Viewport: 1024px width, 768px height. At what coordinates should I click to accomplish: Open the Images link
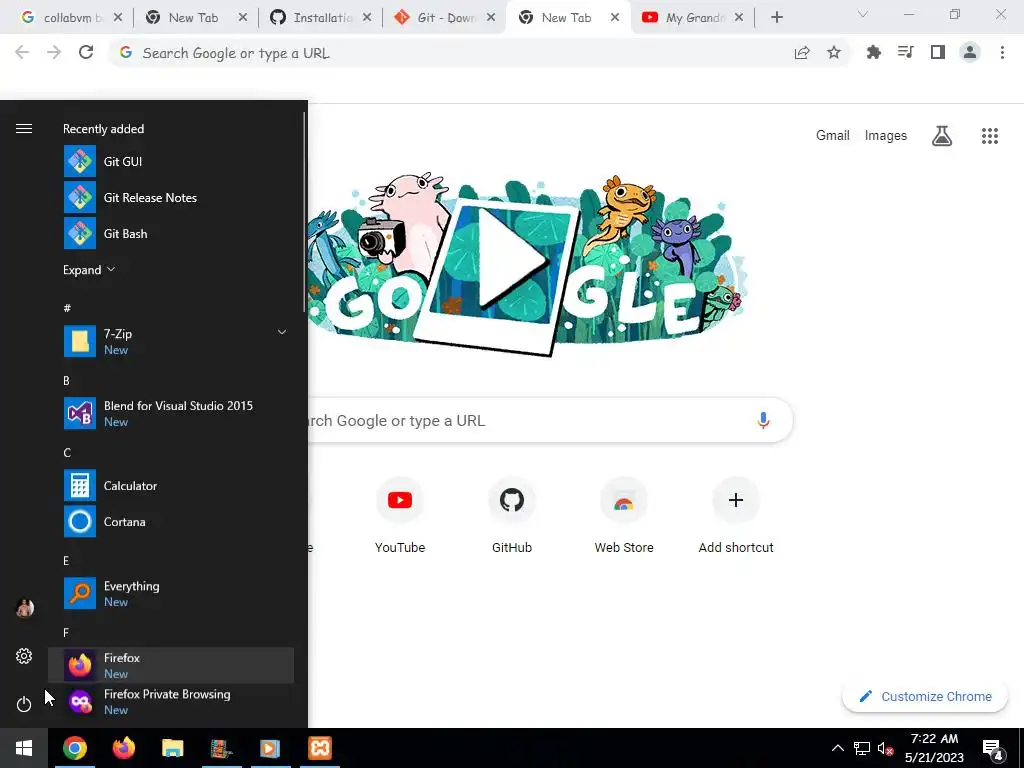click(886, 135)
